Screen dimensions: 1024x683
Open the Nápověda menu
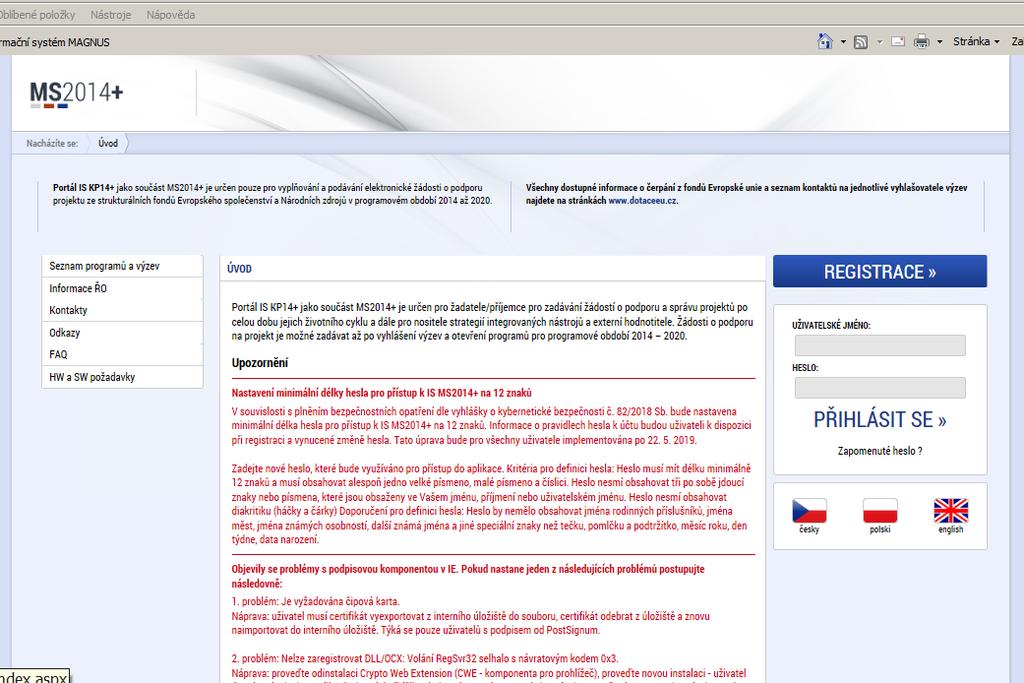pos(170,14)
